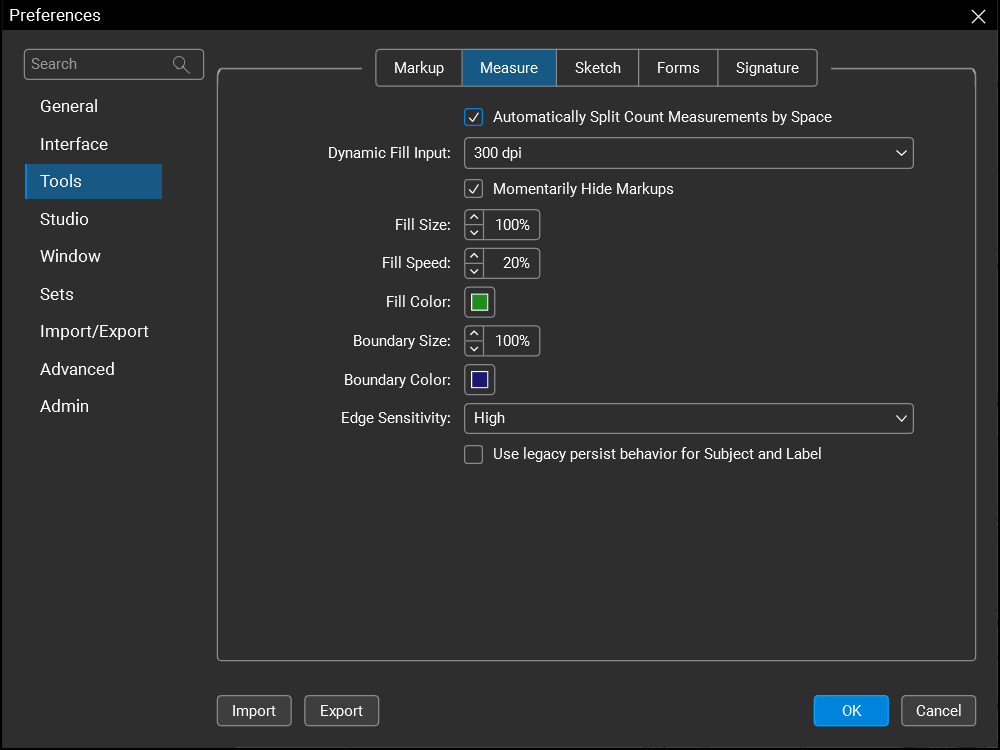This screenshot has width=1000, height=750.
Task: Increase Boundary Size with up arrow
Action: [x=474, y=334]
